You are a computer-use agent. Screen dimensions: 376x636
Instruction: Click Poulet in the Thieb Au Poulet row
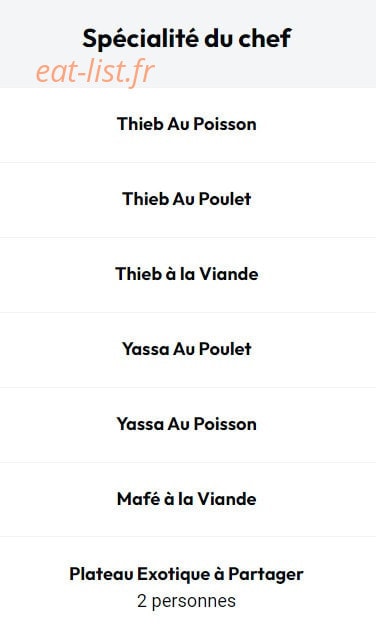point(225,199)
